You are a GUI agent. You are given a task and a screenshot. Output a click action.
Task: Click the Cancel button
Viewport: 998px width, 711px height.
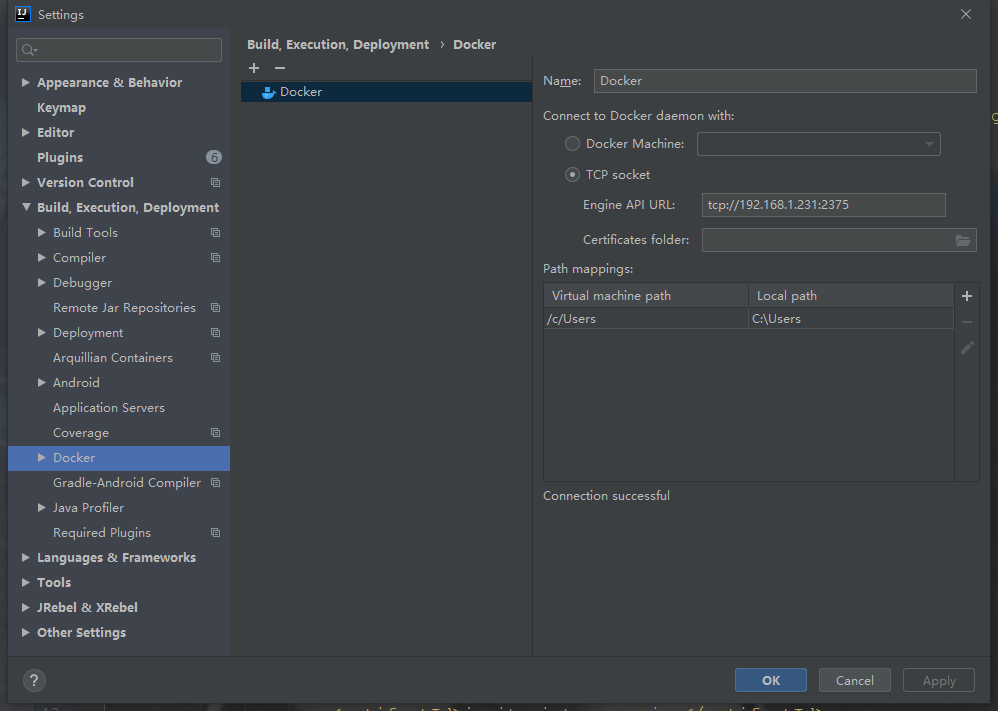[855, 680]
